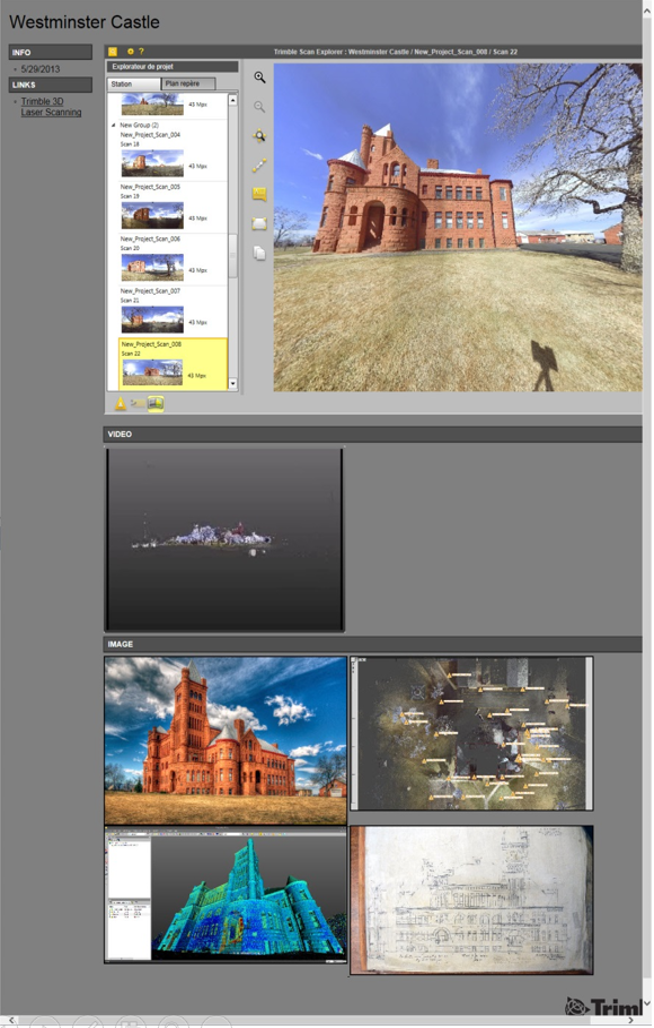Collapse the New Group (2) tree node
The width and height of the screenshot is (654, 1028).
pos(113,125)
